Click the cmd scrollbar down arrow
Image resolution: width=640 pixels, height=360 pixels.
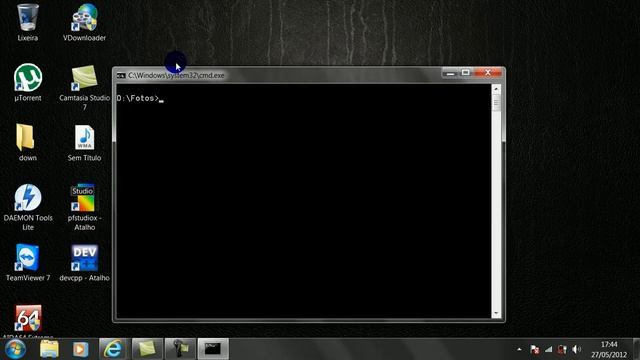coord(496,313)
